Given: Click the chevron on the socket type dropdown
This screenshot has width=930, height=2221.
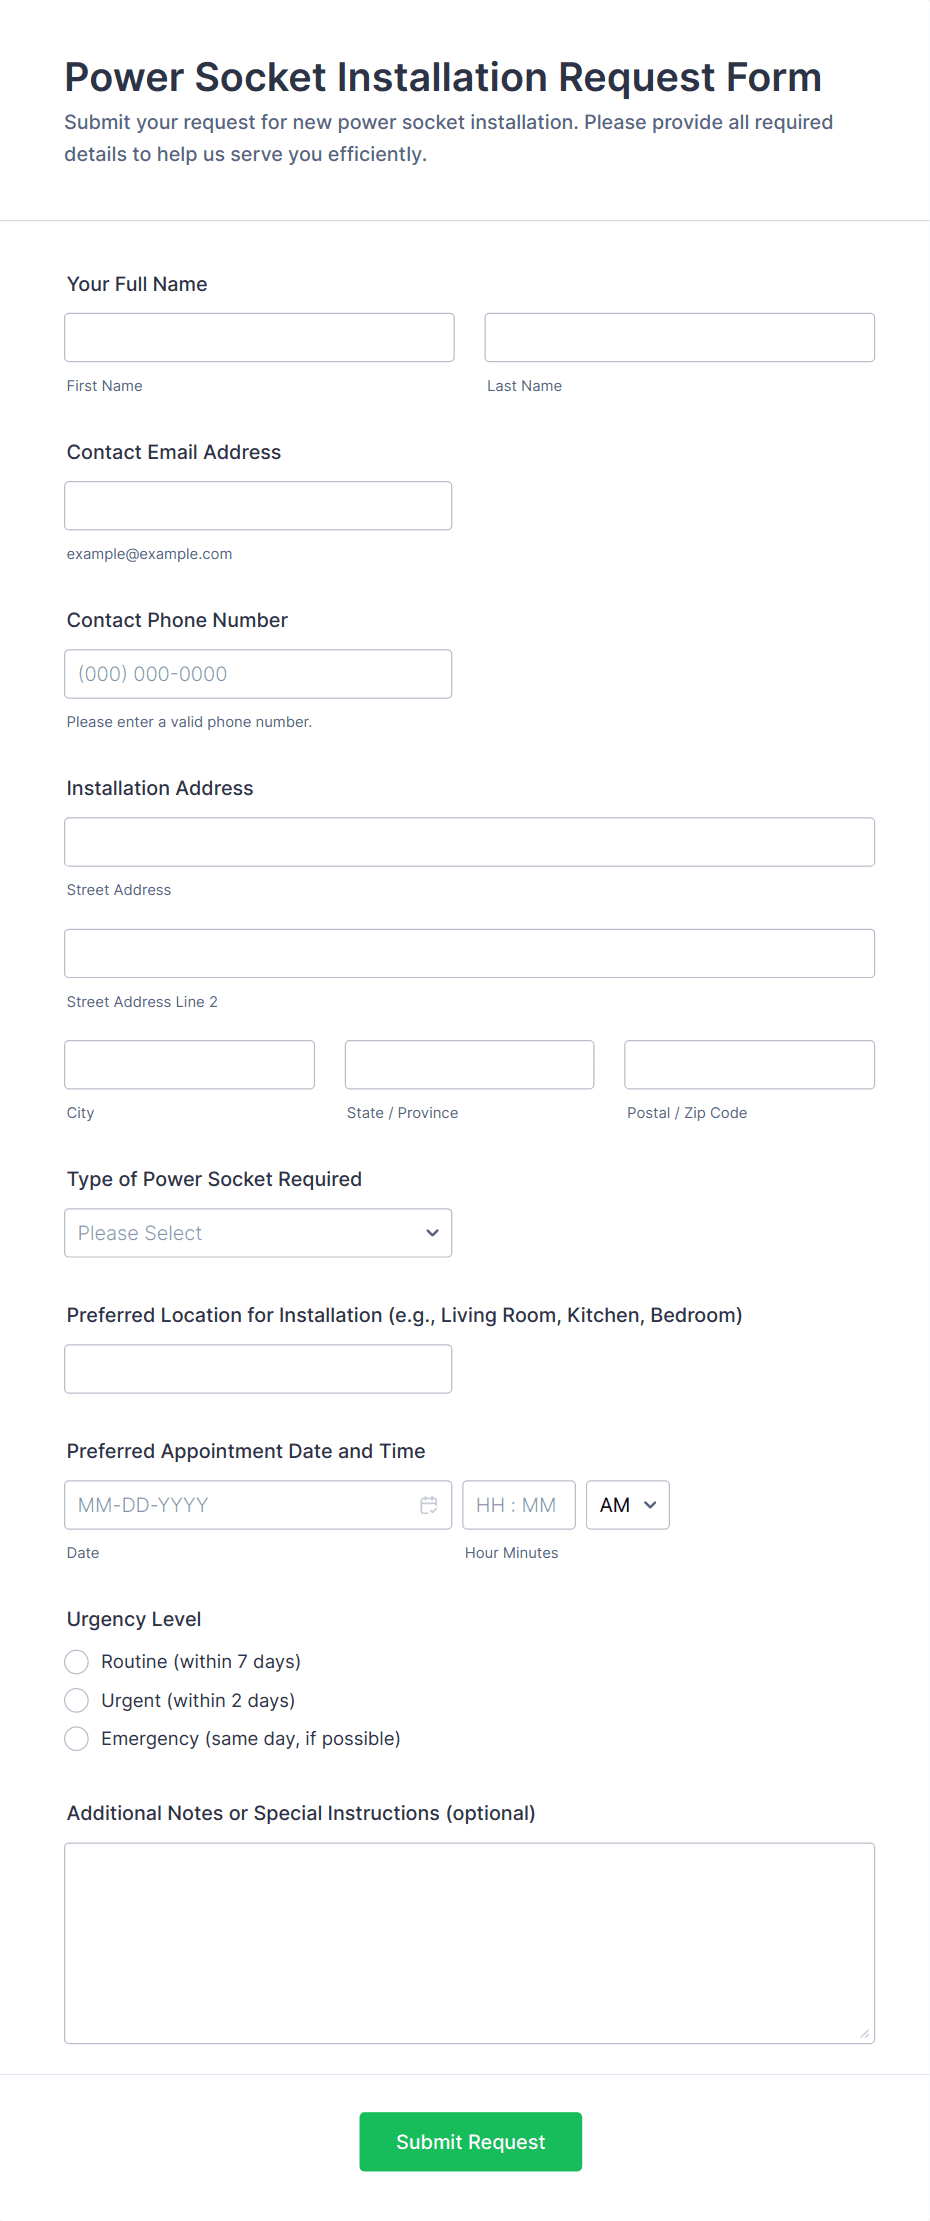Looking at the screenshot, I should [x=432, y=1233].
